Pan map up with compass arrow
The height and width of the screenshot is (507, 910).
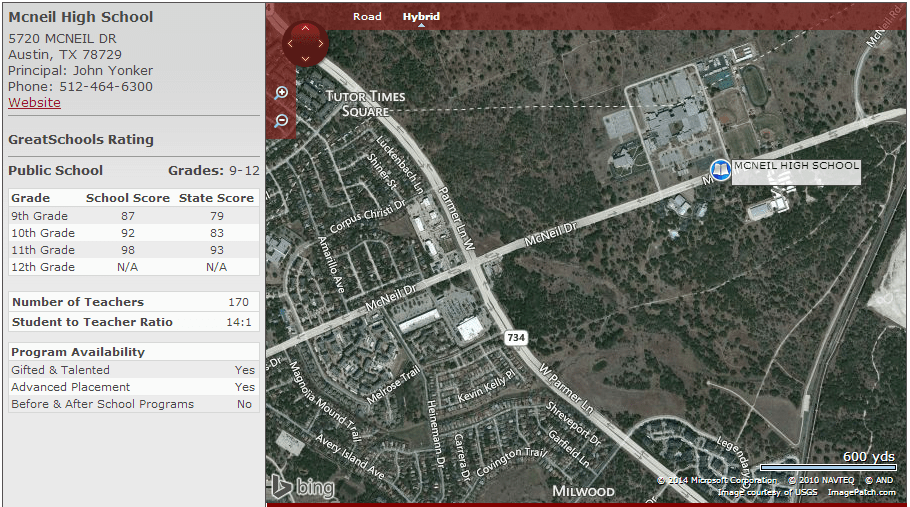(x=305, y=28)
